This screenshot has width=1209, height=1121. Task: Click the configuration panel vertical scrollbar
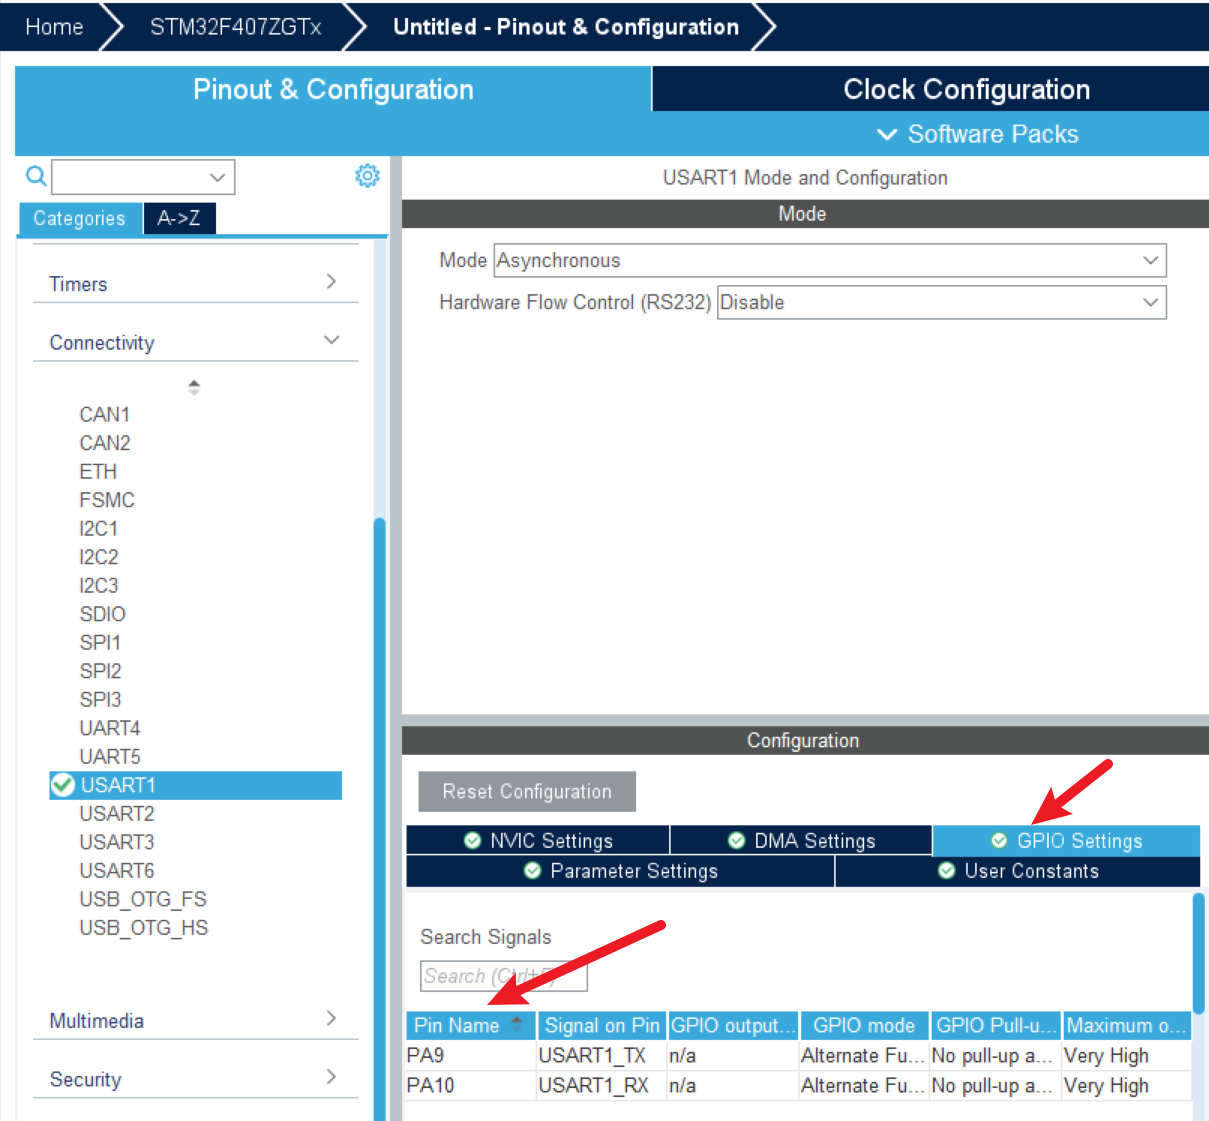pos(1198,953)
